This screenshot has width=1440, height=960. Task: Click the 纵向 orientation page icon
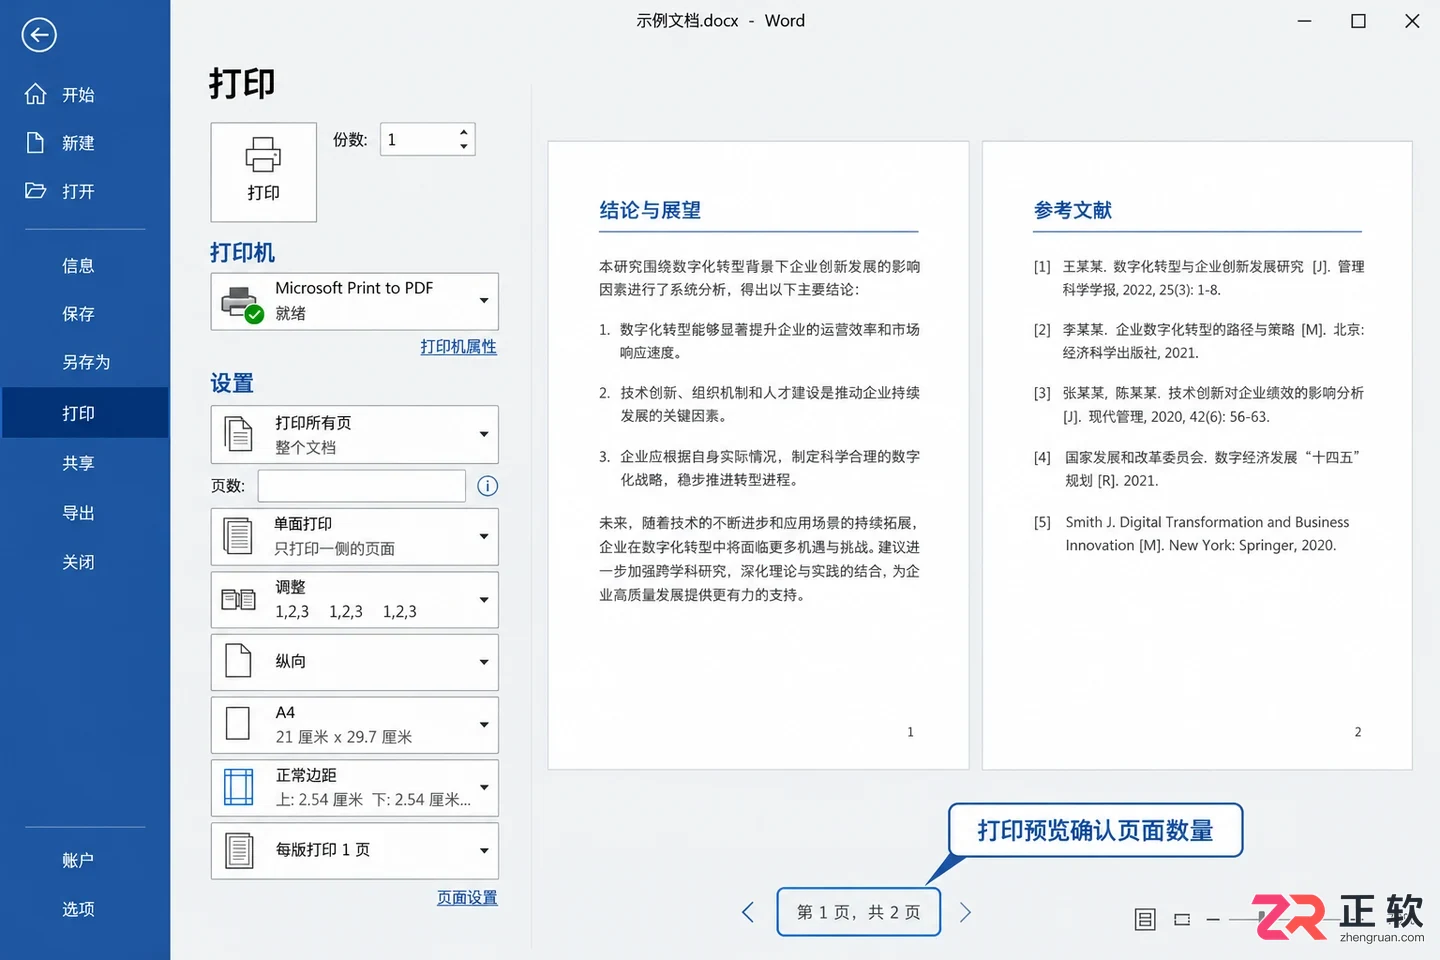[239, 661]
